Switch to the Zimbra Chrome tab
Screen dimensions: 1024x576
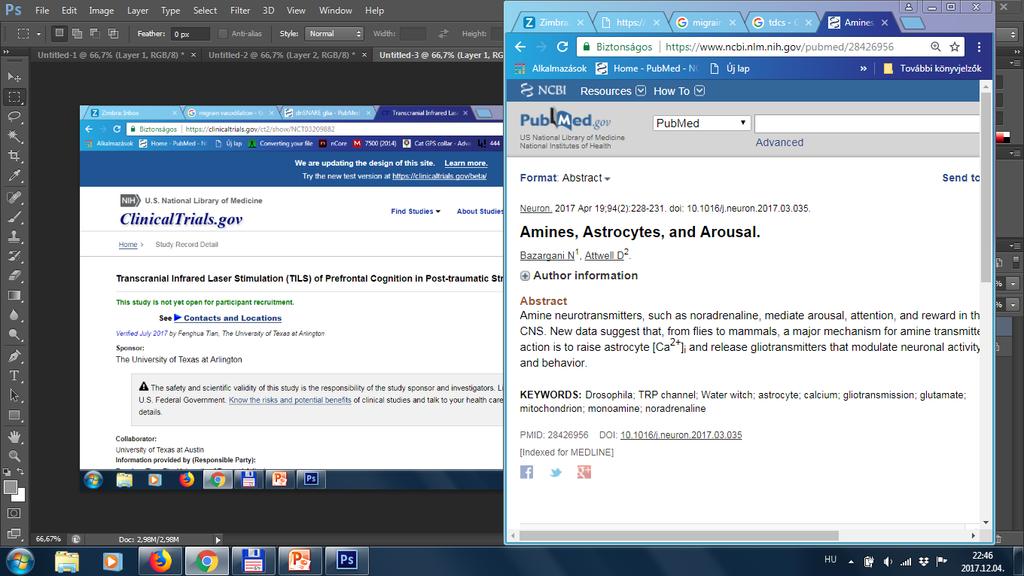pyautogui.click(x=554, y=22)
